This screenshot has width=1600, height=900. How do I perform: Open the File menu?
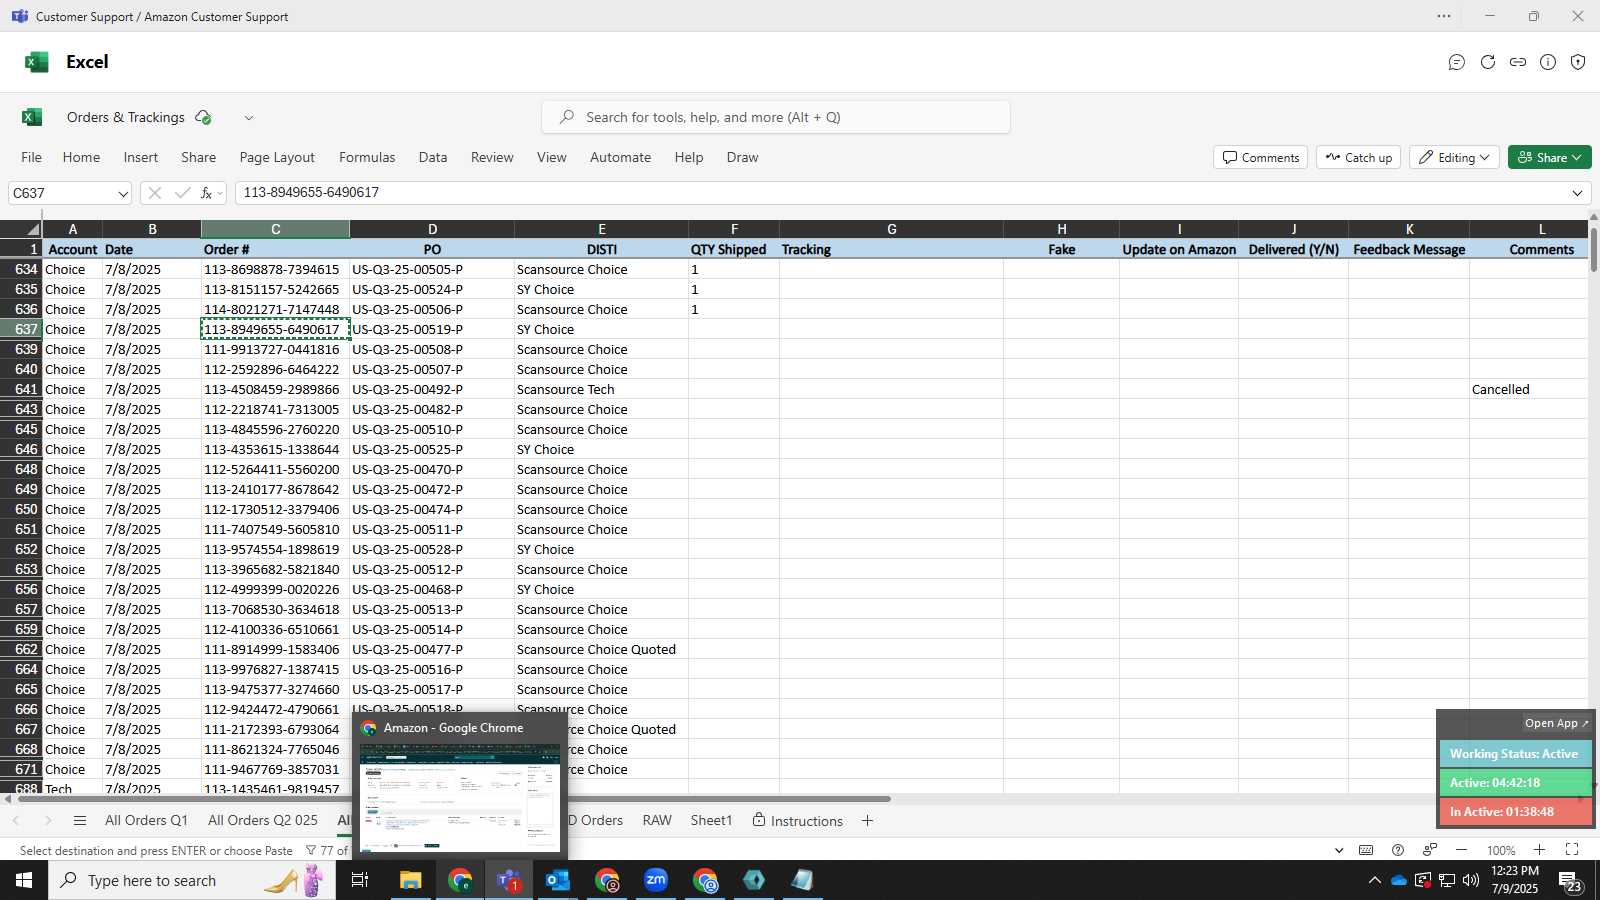[x=32, y=157]
